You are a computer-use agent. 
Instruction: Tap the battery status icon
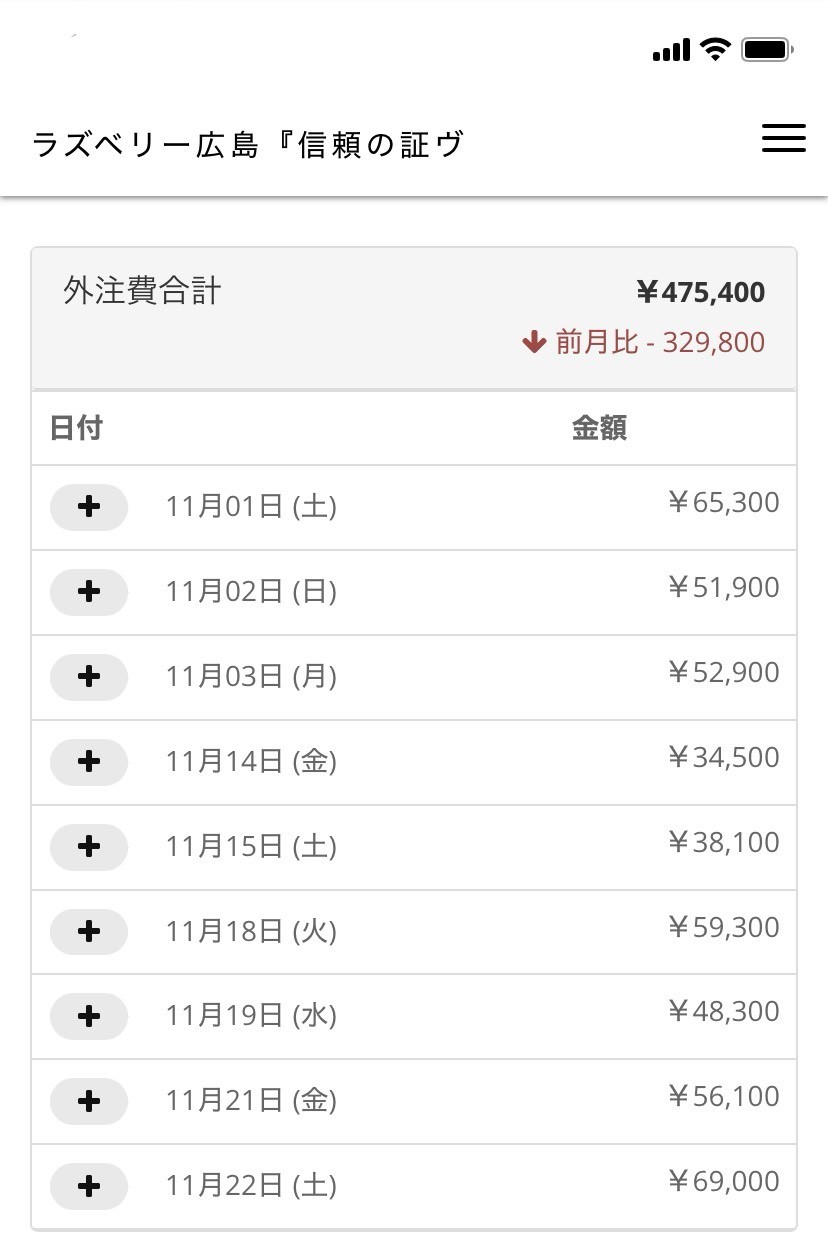point(767,49)
